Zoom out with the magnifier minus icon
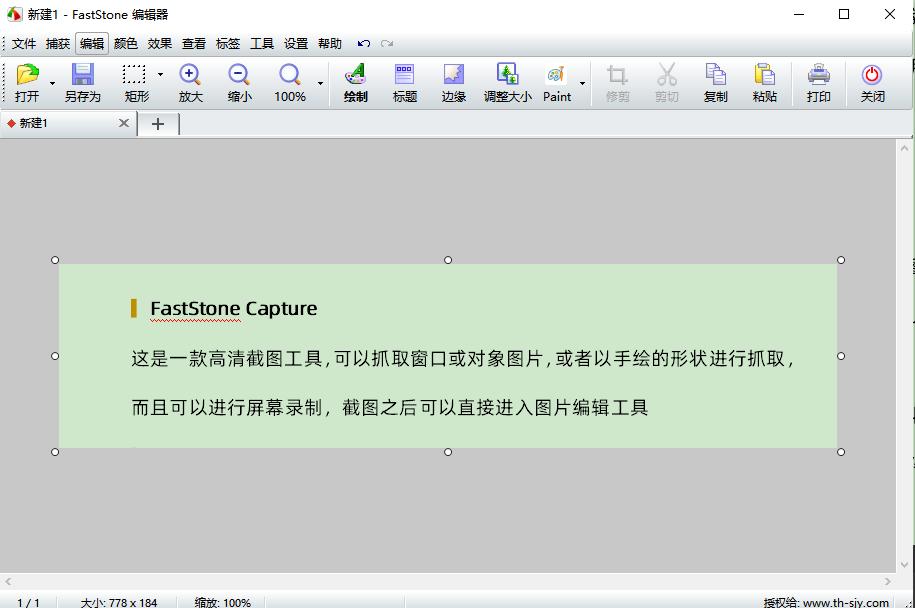 [239, 80]
